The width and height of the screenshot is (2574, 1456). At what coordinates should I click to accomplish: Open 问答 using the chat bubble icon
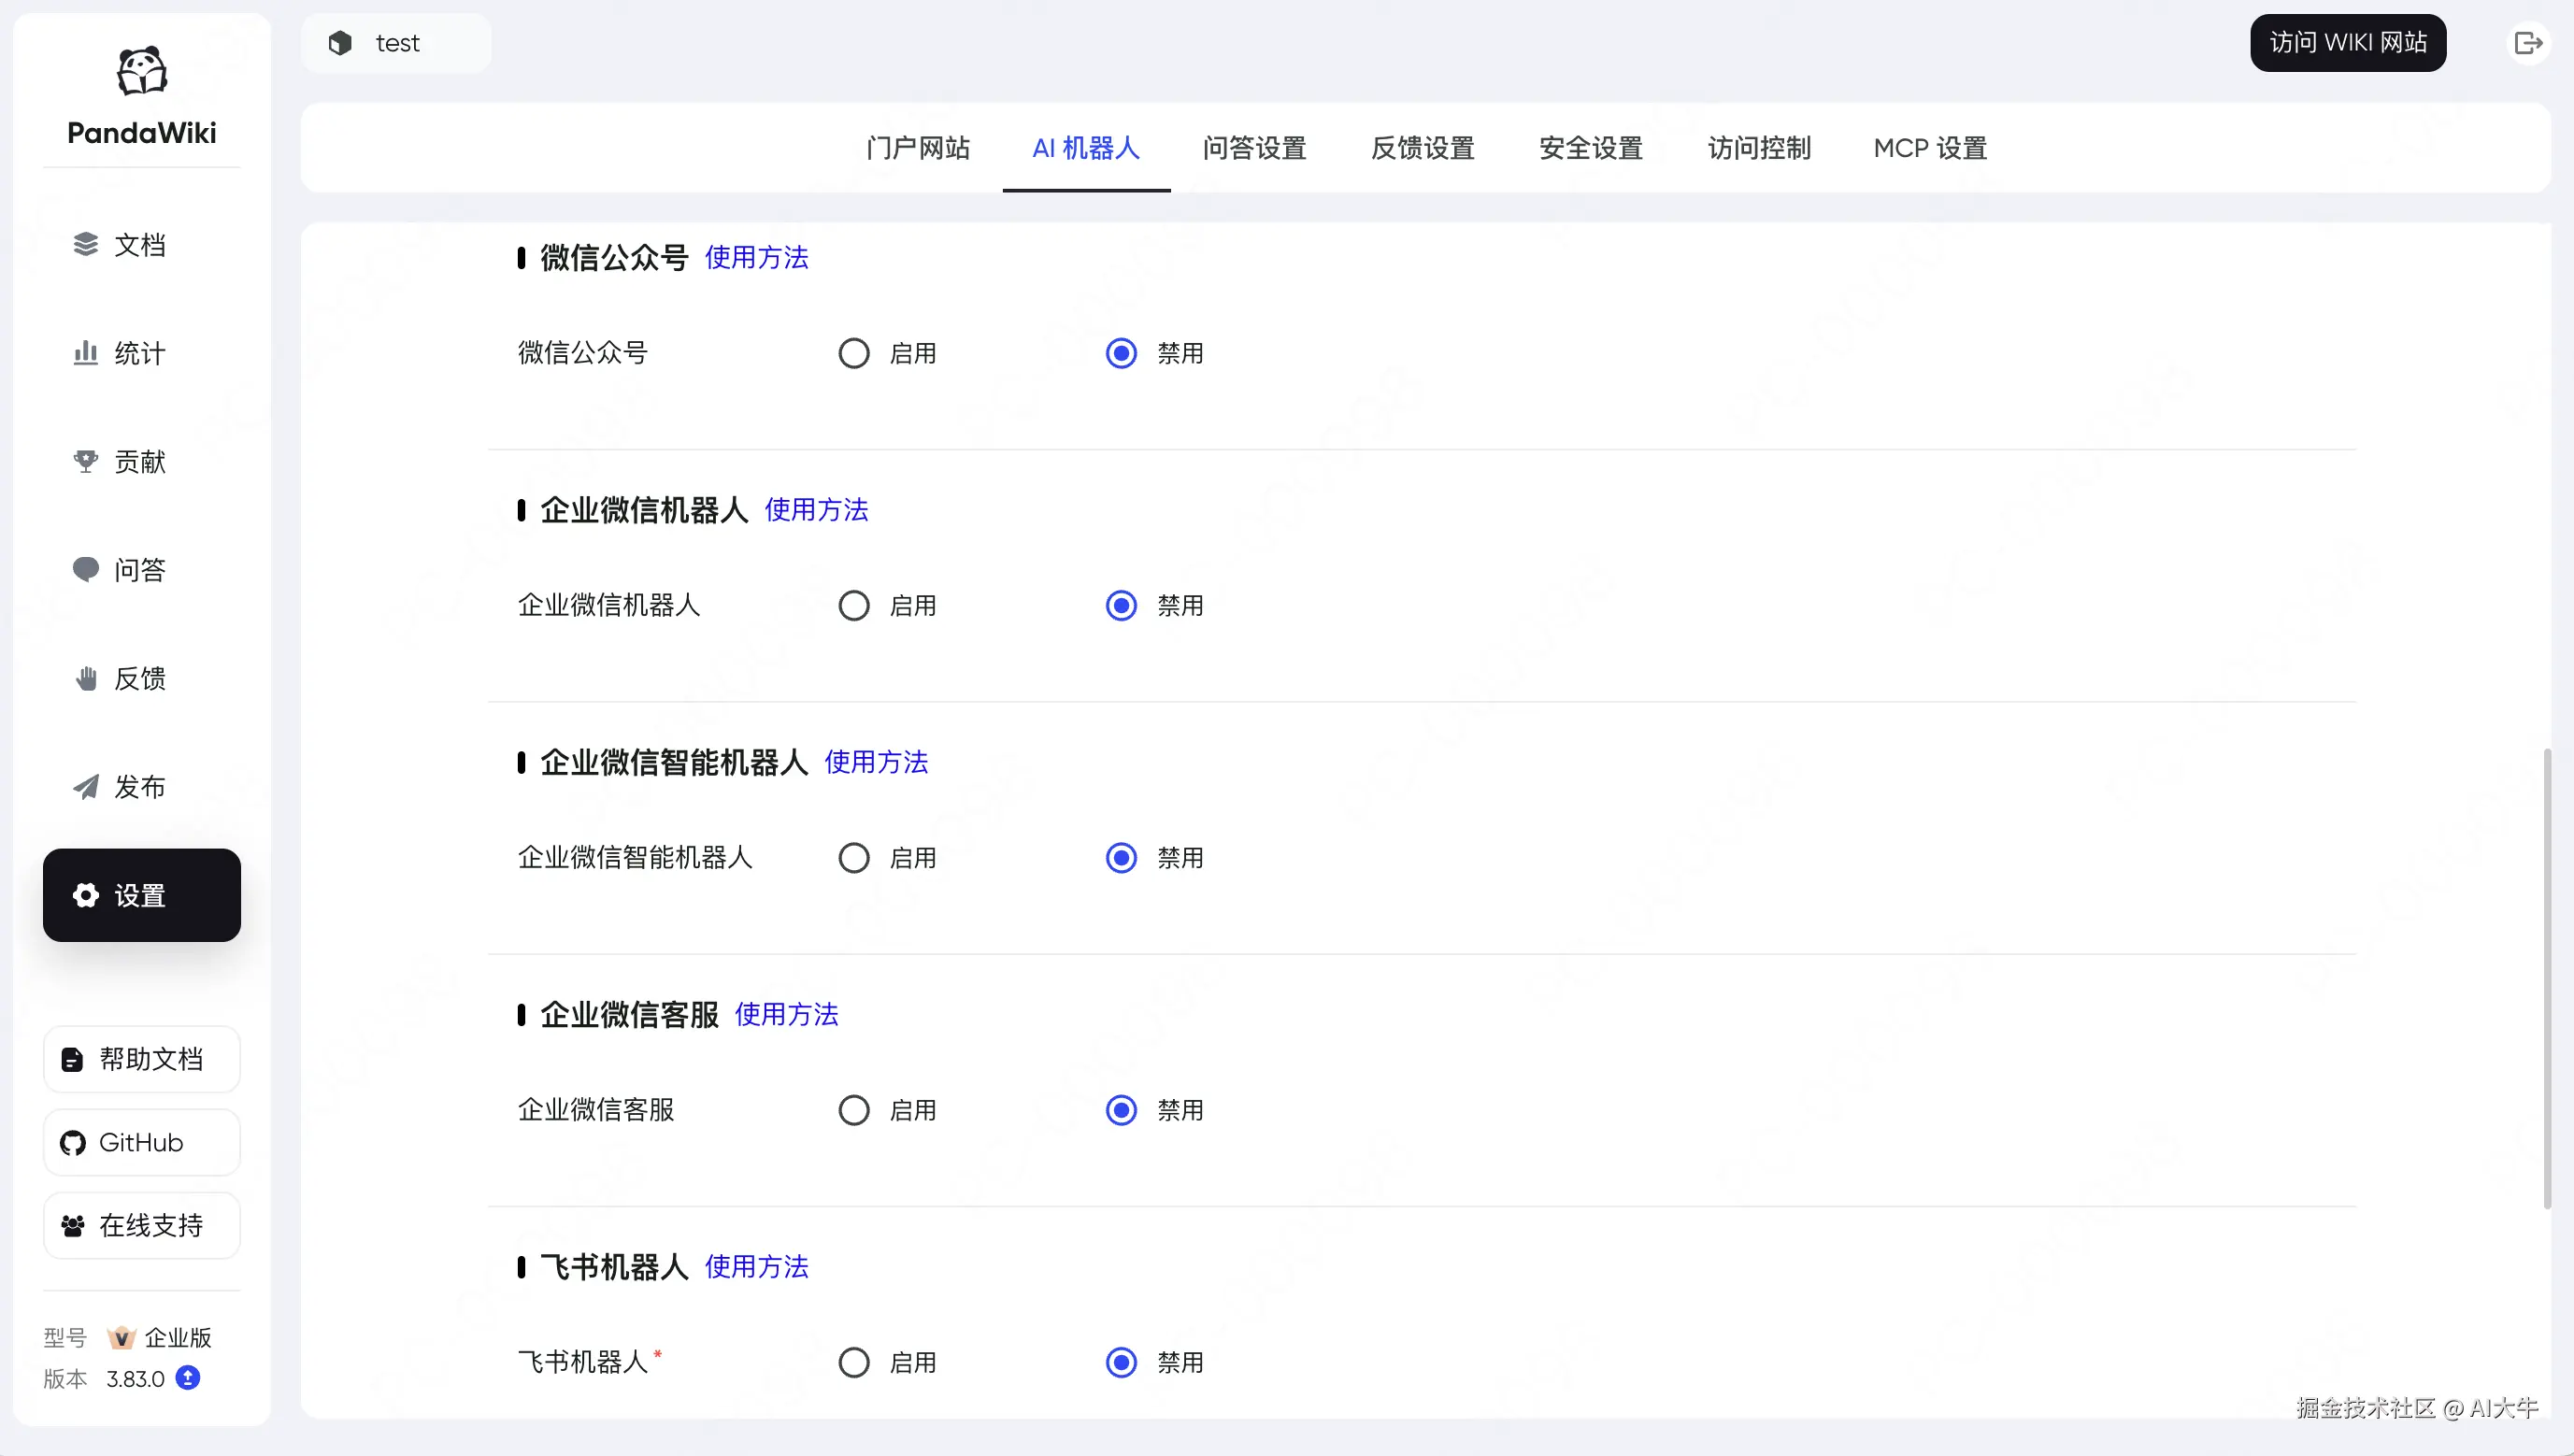pos(86,569)
